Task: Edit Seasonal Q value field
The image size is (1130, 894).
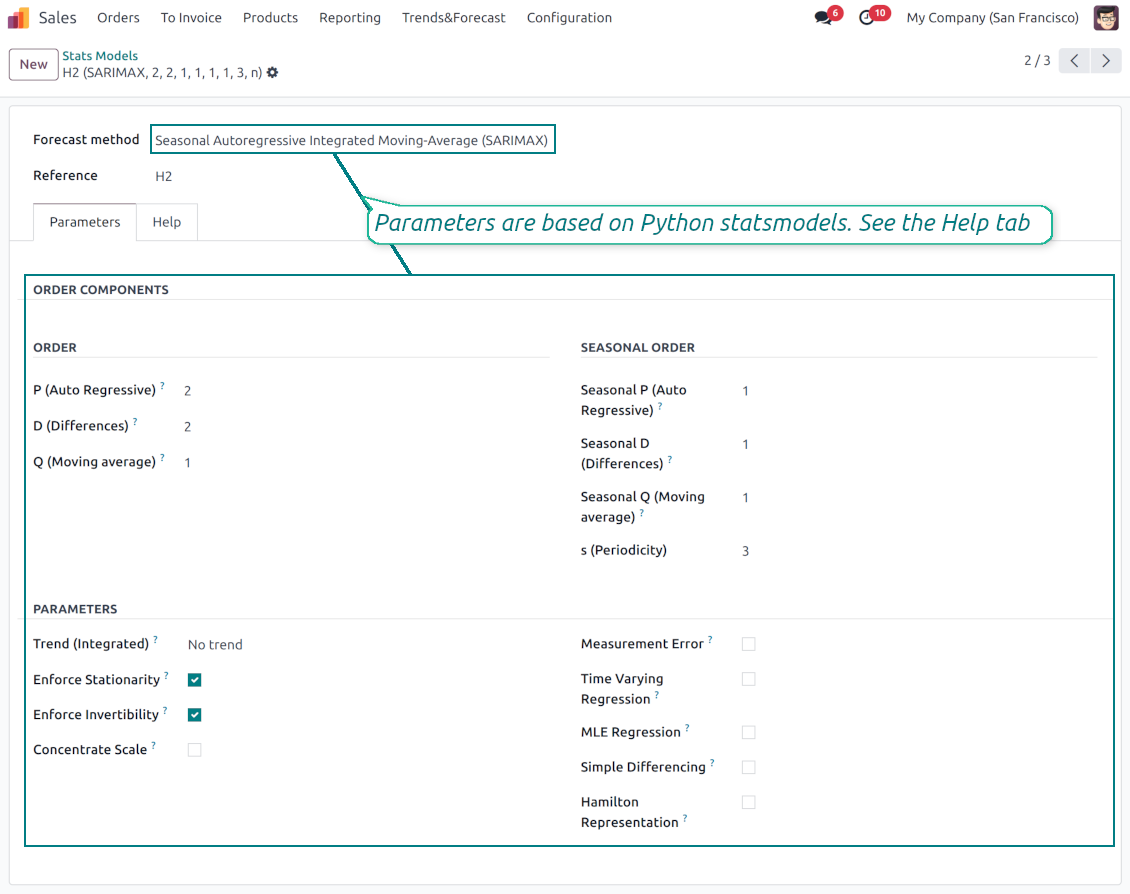Action: click(x=746, y=498)
